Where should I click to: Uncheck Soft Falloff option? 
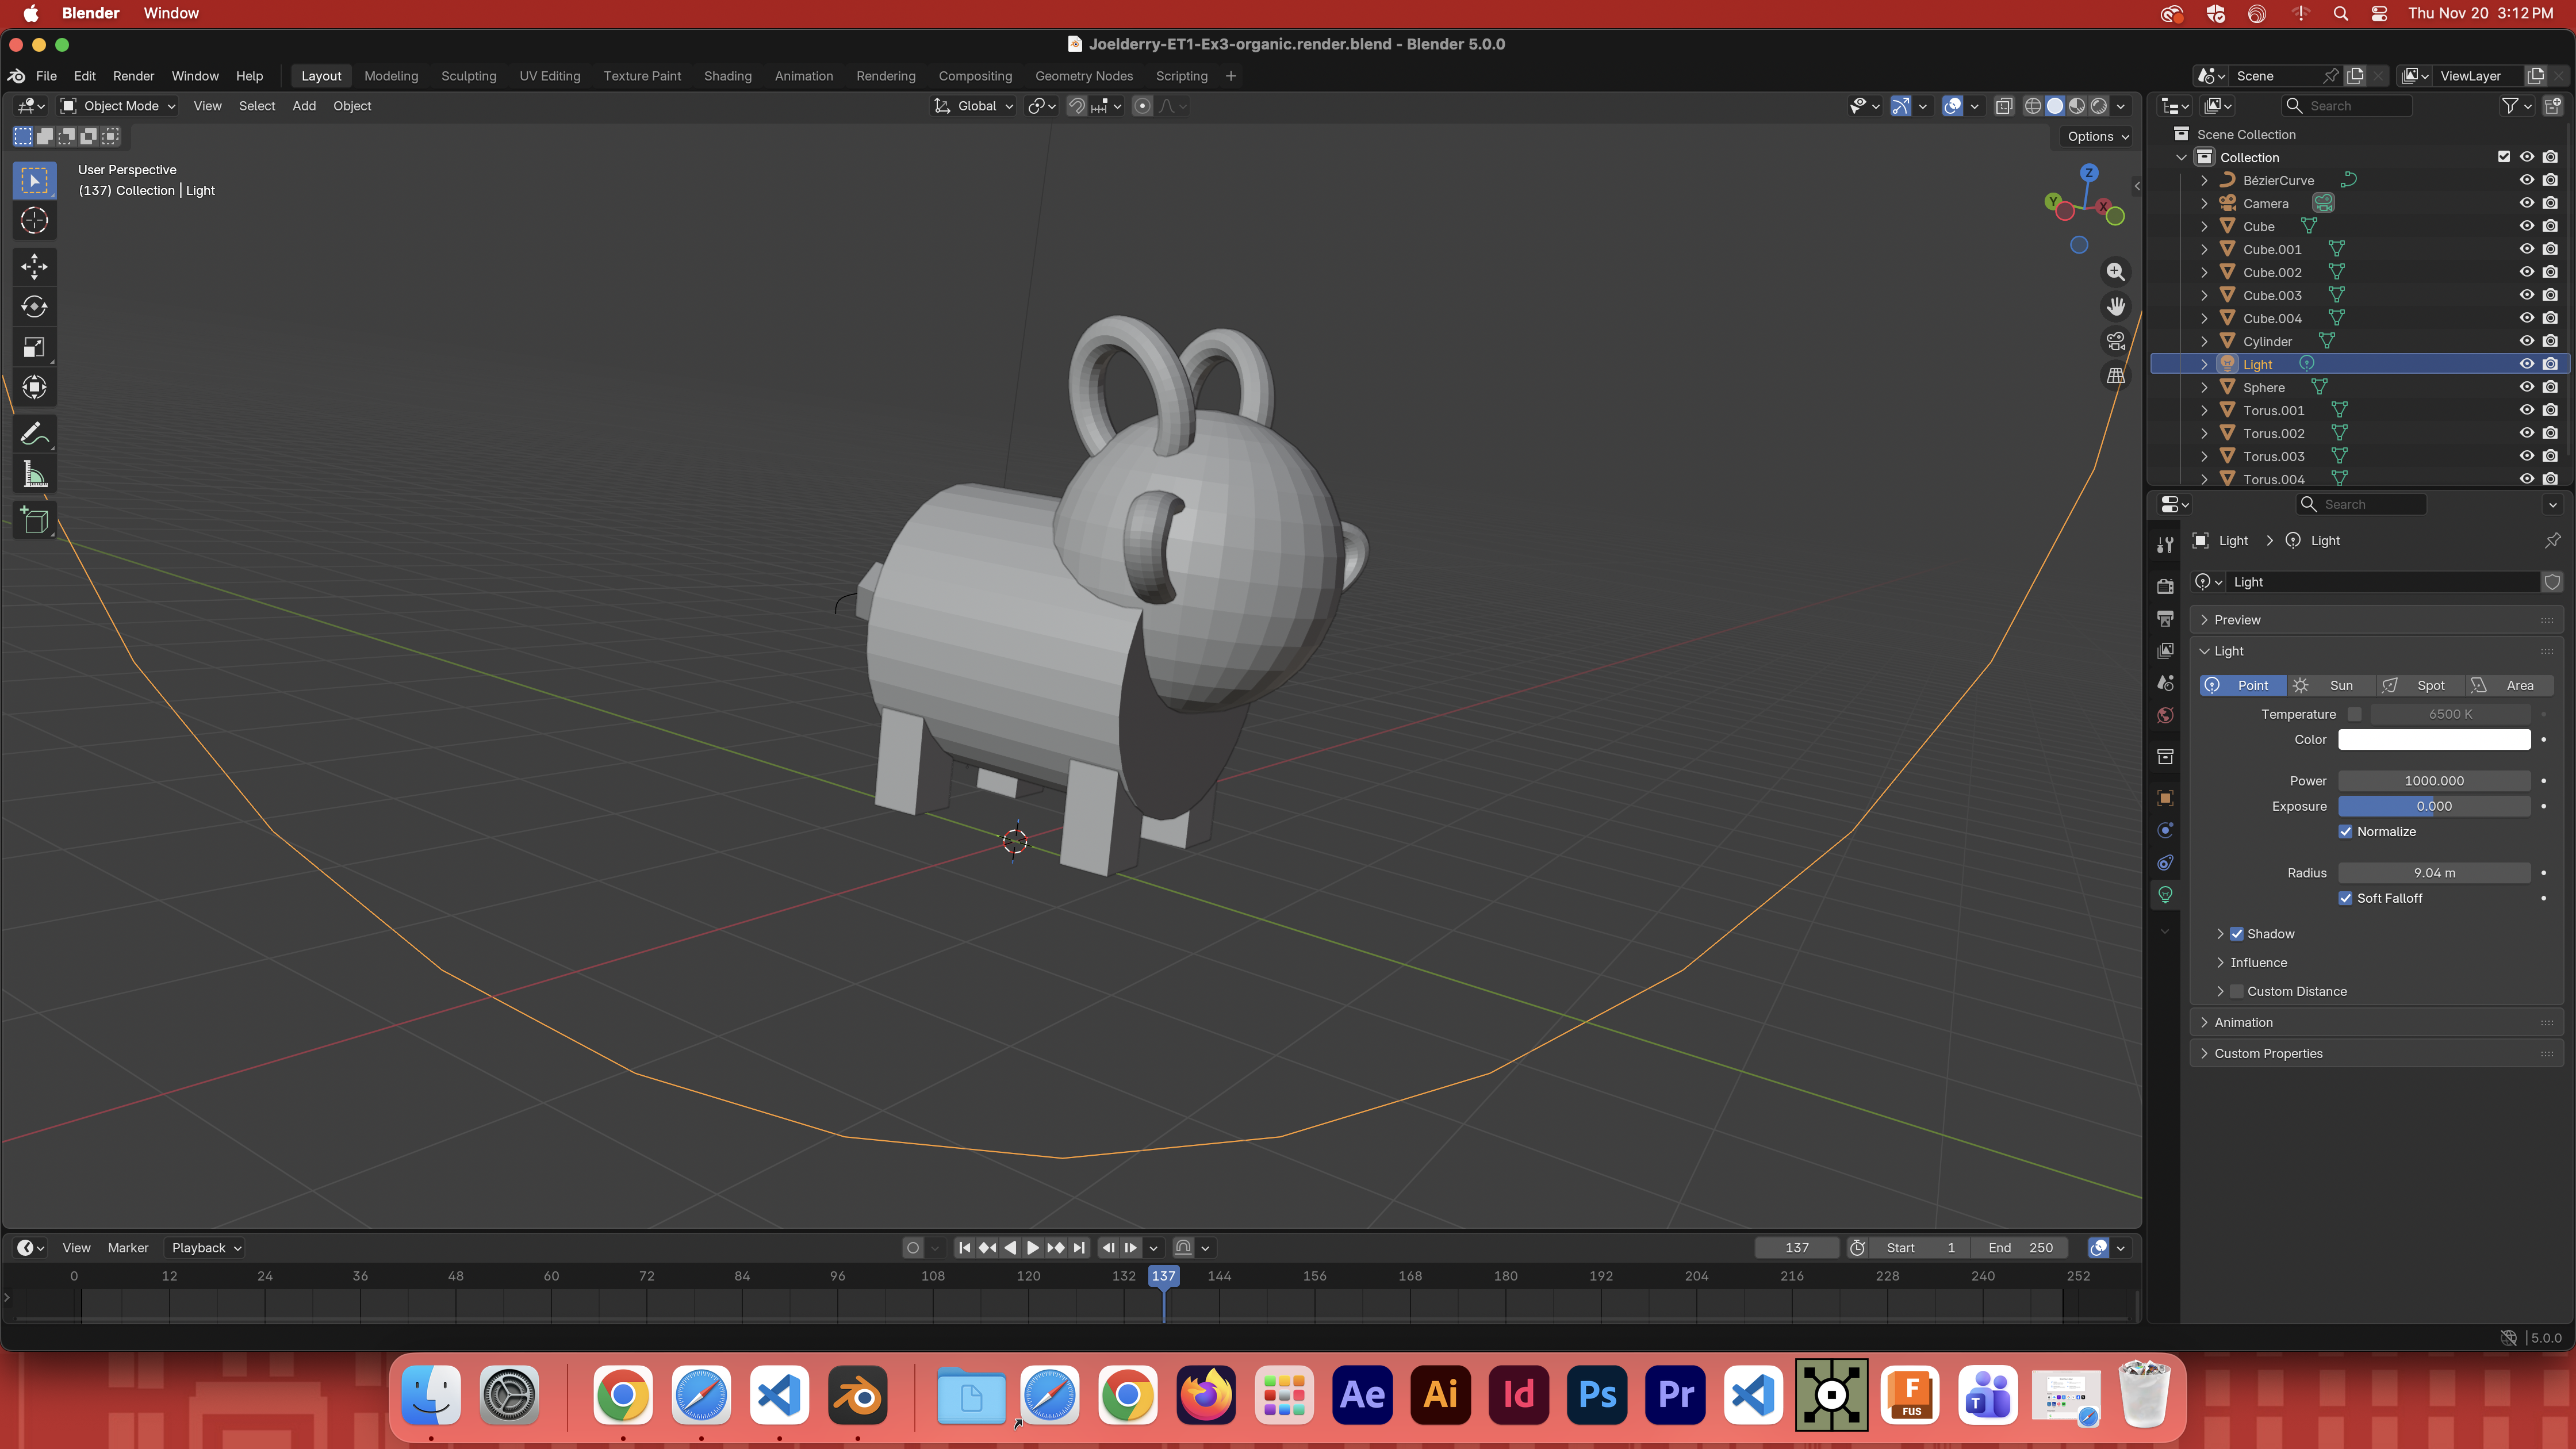(2345, 899)
